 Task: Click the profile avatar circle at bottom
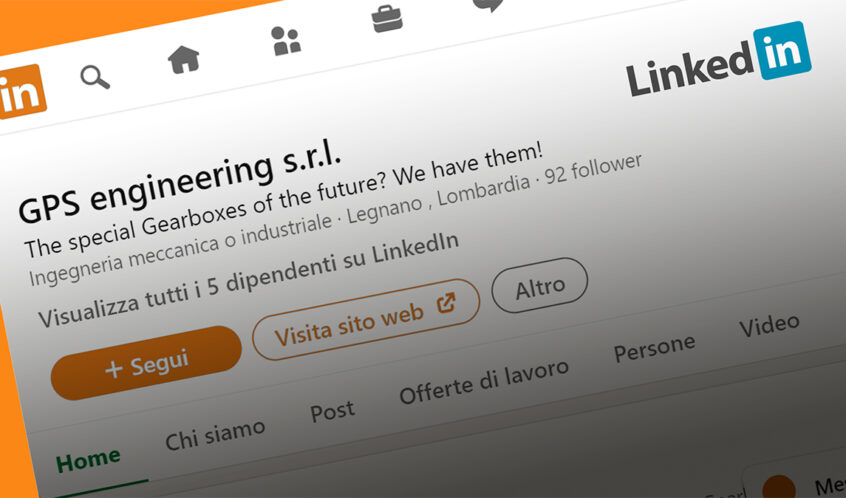click(779, 487)
